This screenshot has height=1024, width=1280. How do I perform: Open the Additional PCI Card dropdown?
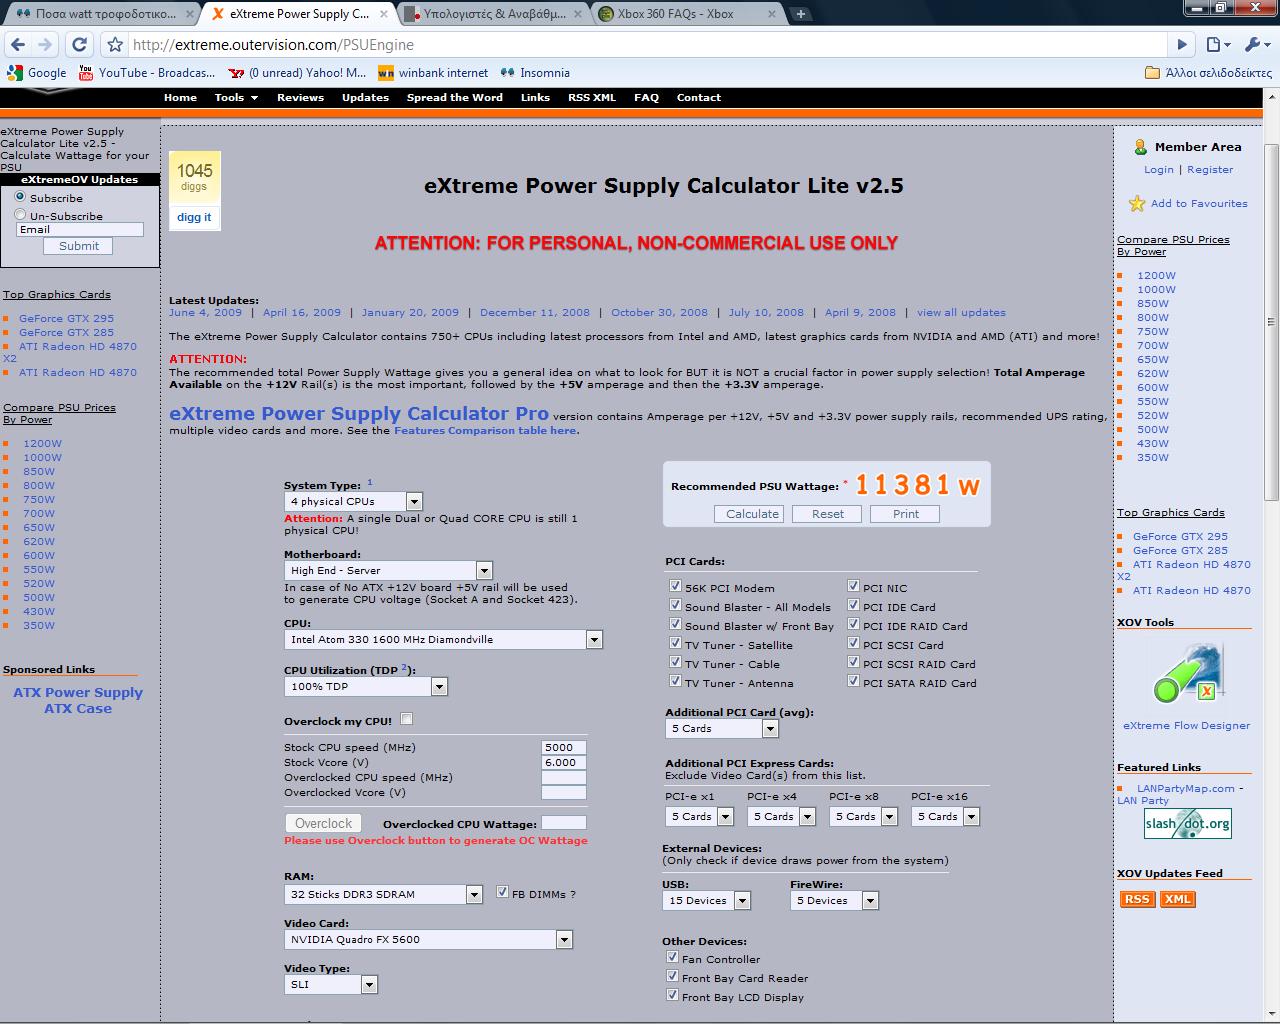pos(722,728)
